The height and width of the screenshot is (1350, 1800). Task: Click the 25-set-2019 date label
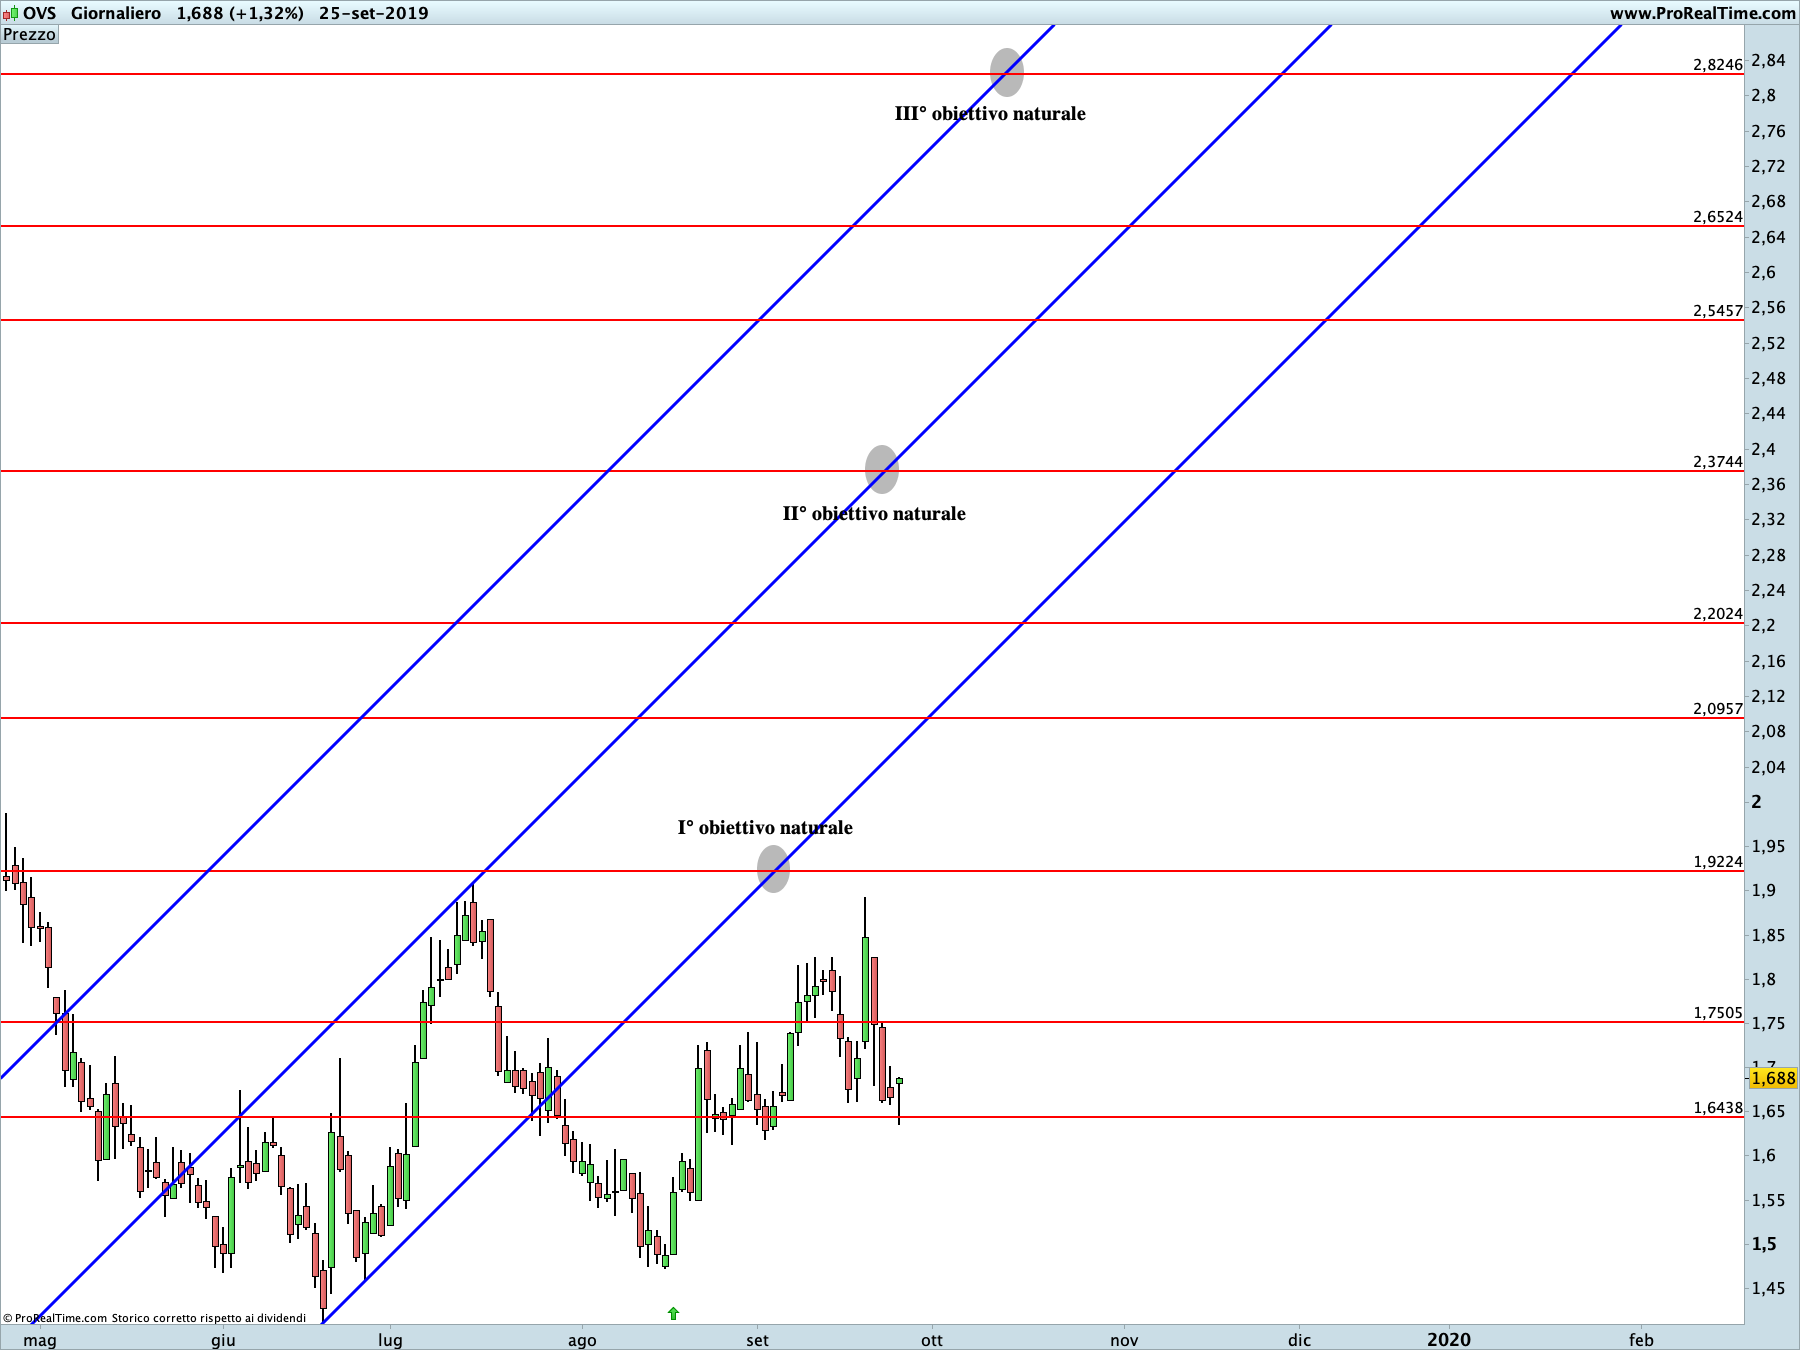pos(374,13)
